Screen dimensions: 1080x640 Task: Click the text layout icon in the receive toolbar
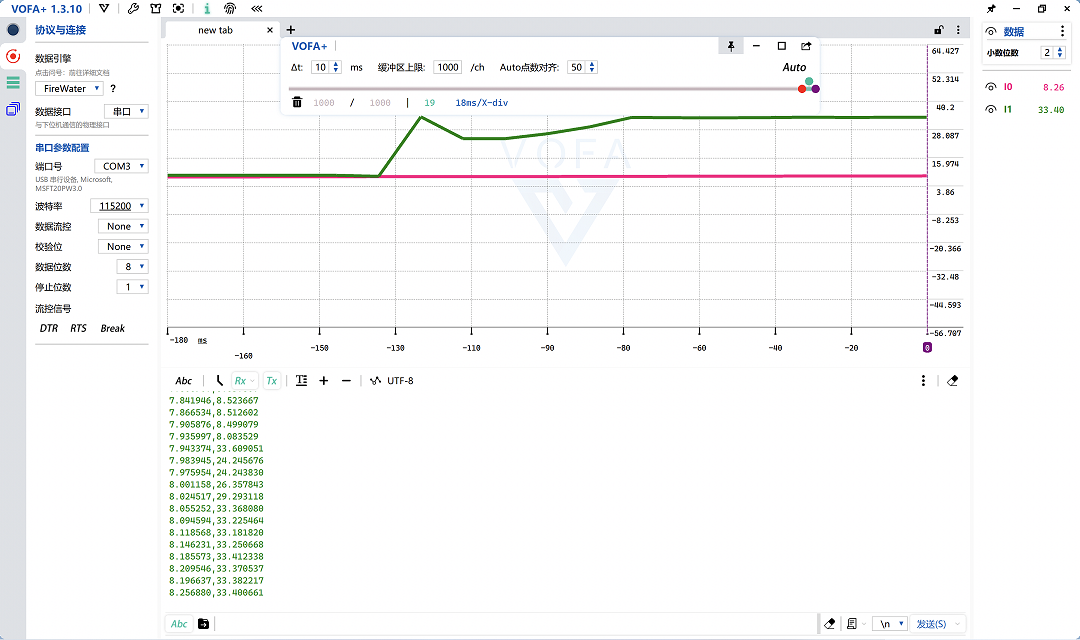pyautogui.click(x=301, y=380)
